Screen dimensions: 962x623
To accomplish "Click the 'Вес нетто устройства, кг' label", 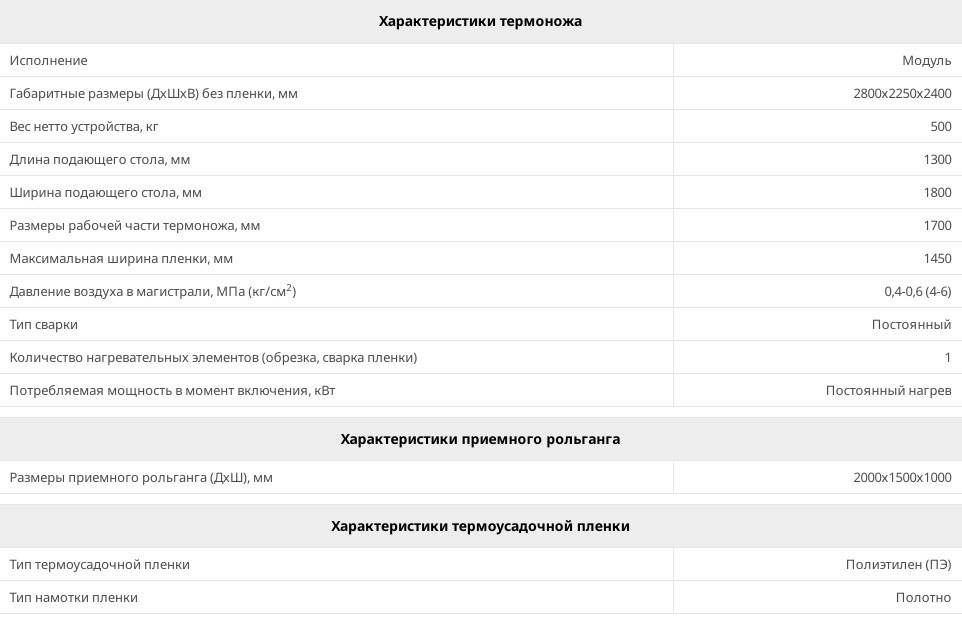I will pyautogui.click(x=84, y=127).
